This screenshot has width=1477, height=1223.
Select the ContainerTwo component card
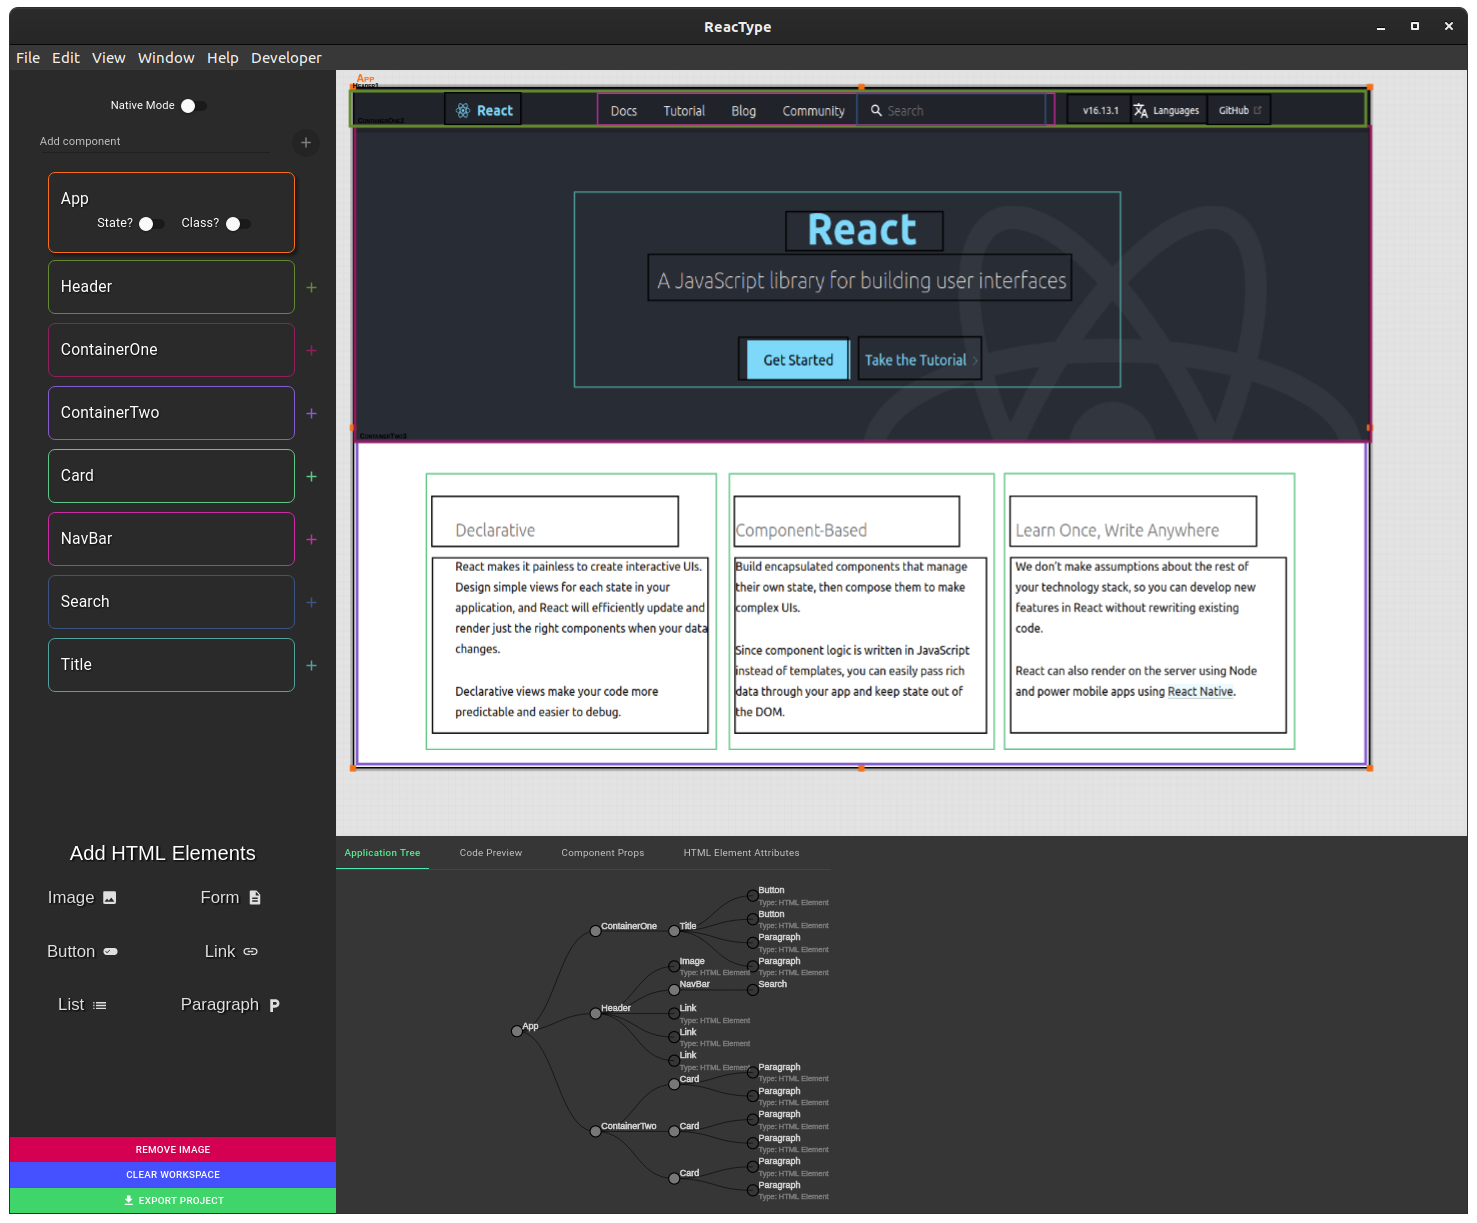[171, 413]
